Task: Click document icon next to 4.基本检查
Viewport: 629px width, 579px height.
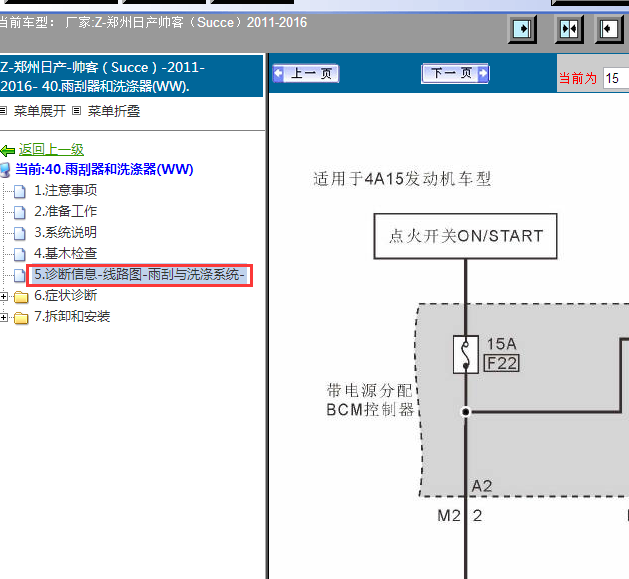Action: click(x=20, y=254)
